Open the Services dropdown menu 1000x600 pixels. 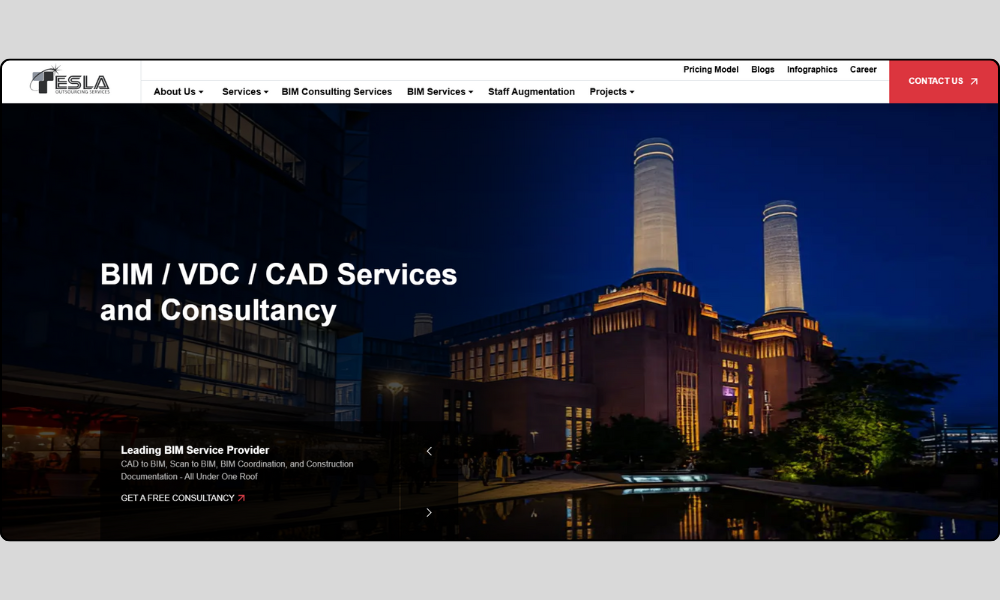[245, 92]
